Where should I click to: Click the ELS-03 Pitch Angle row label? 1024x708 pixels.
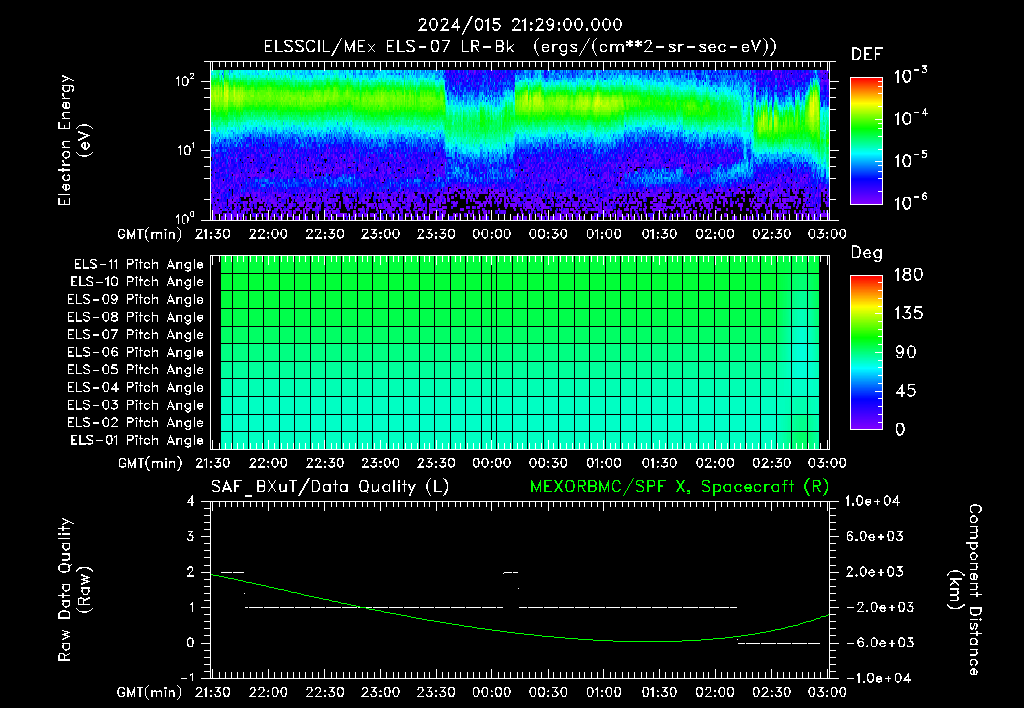(x=135, y=405)
